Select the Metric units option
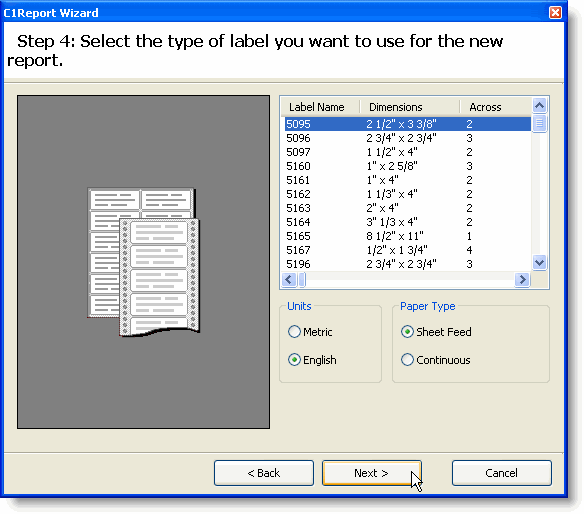Screen dimensions: 584x514 pos(310,331)
